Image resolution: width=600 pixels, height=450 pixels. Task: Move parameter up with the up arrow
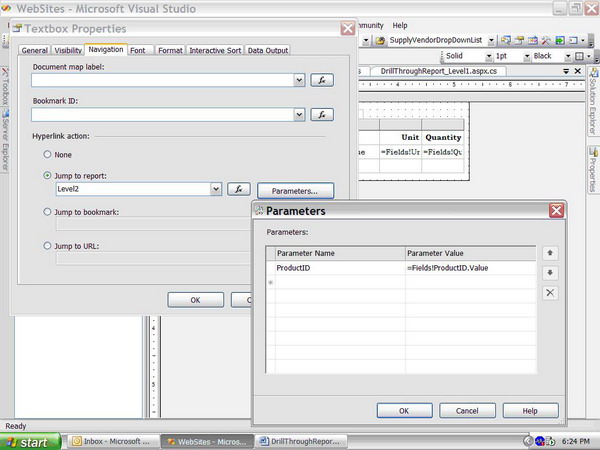coord(550,253)
